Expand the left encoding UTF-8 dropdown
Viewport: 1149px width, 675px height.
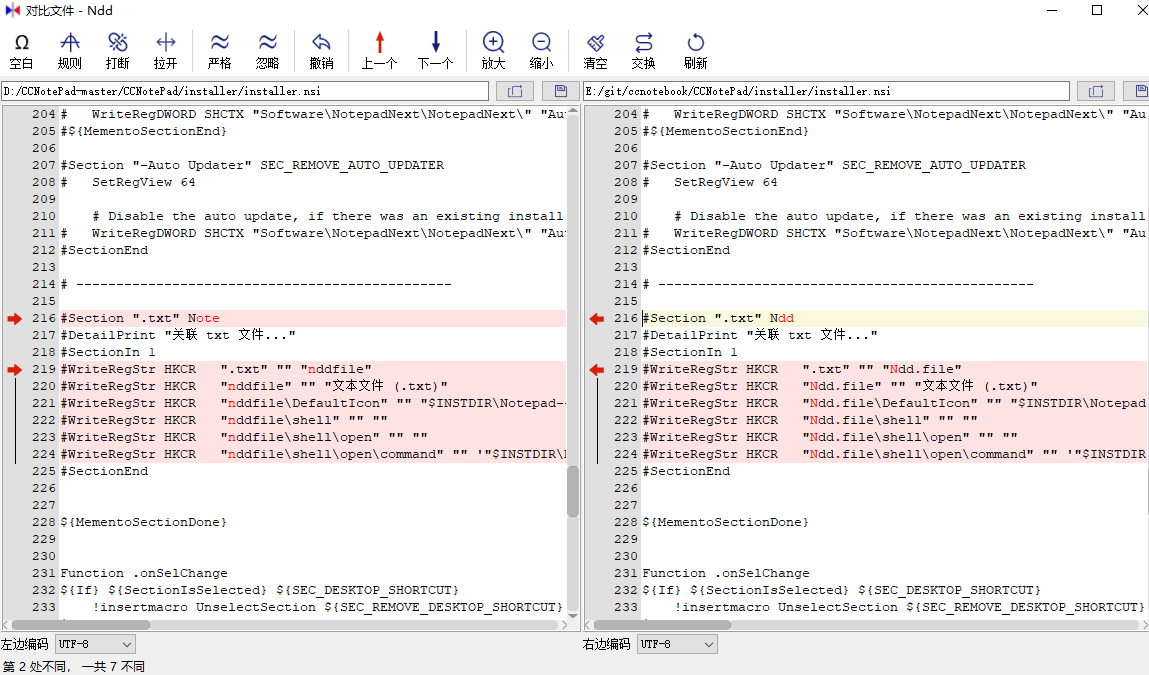95,644
